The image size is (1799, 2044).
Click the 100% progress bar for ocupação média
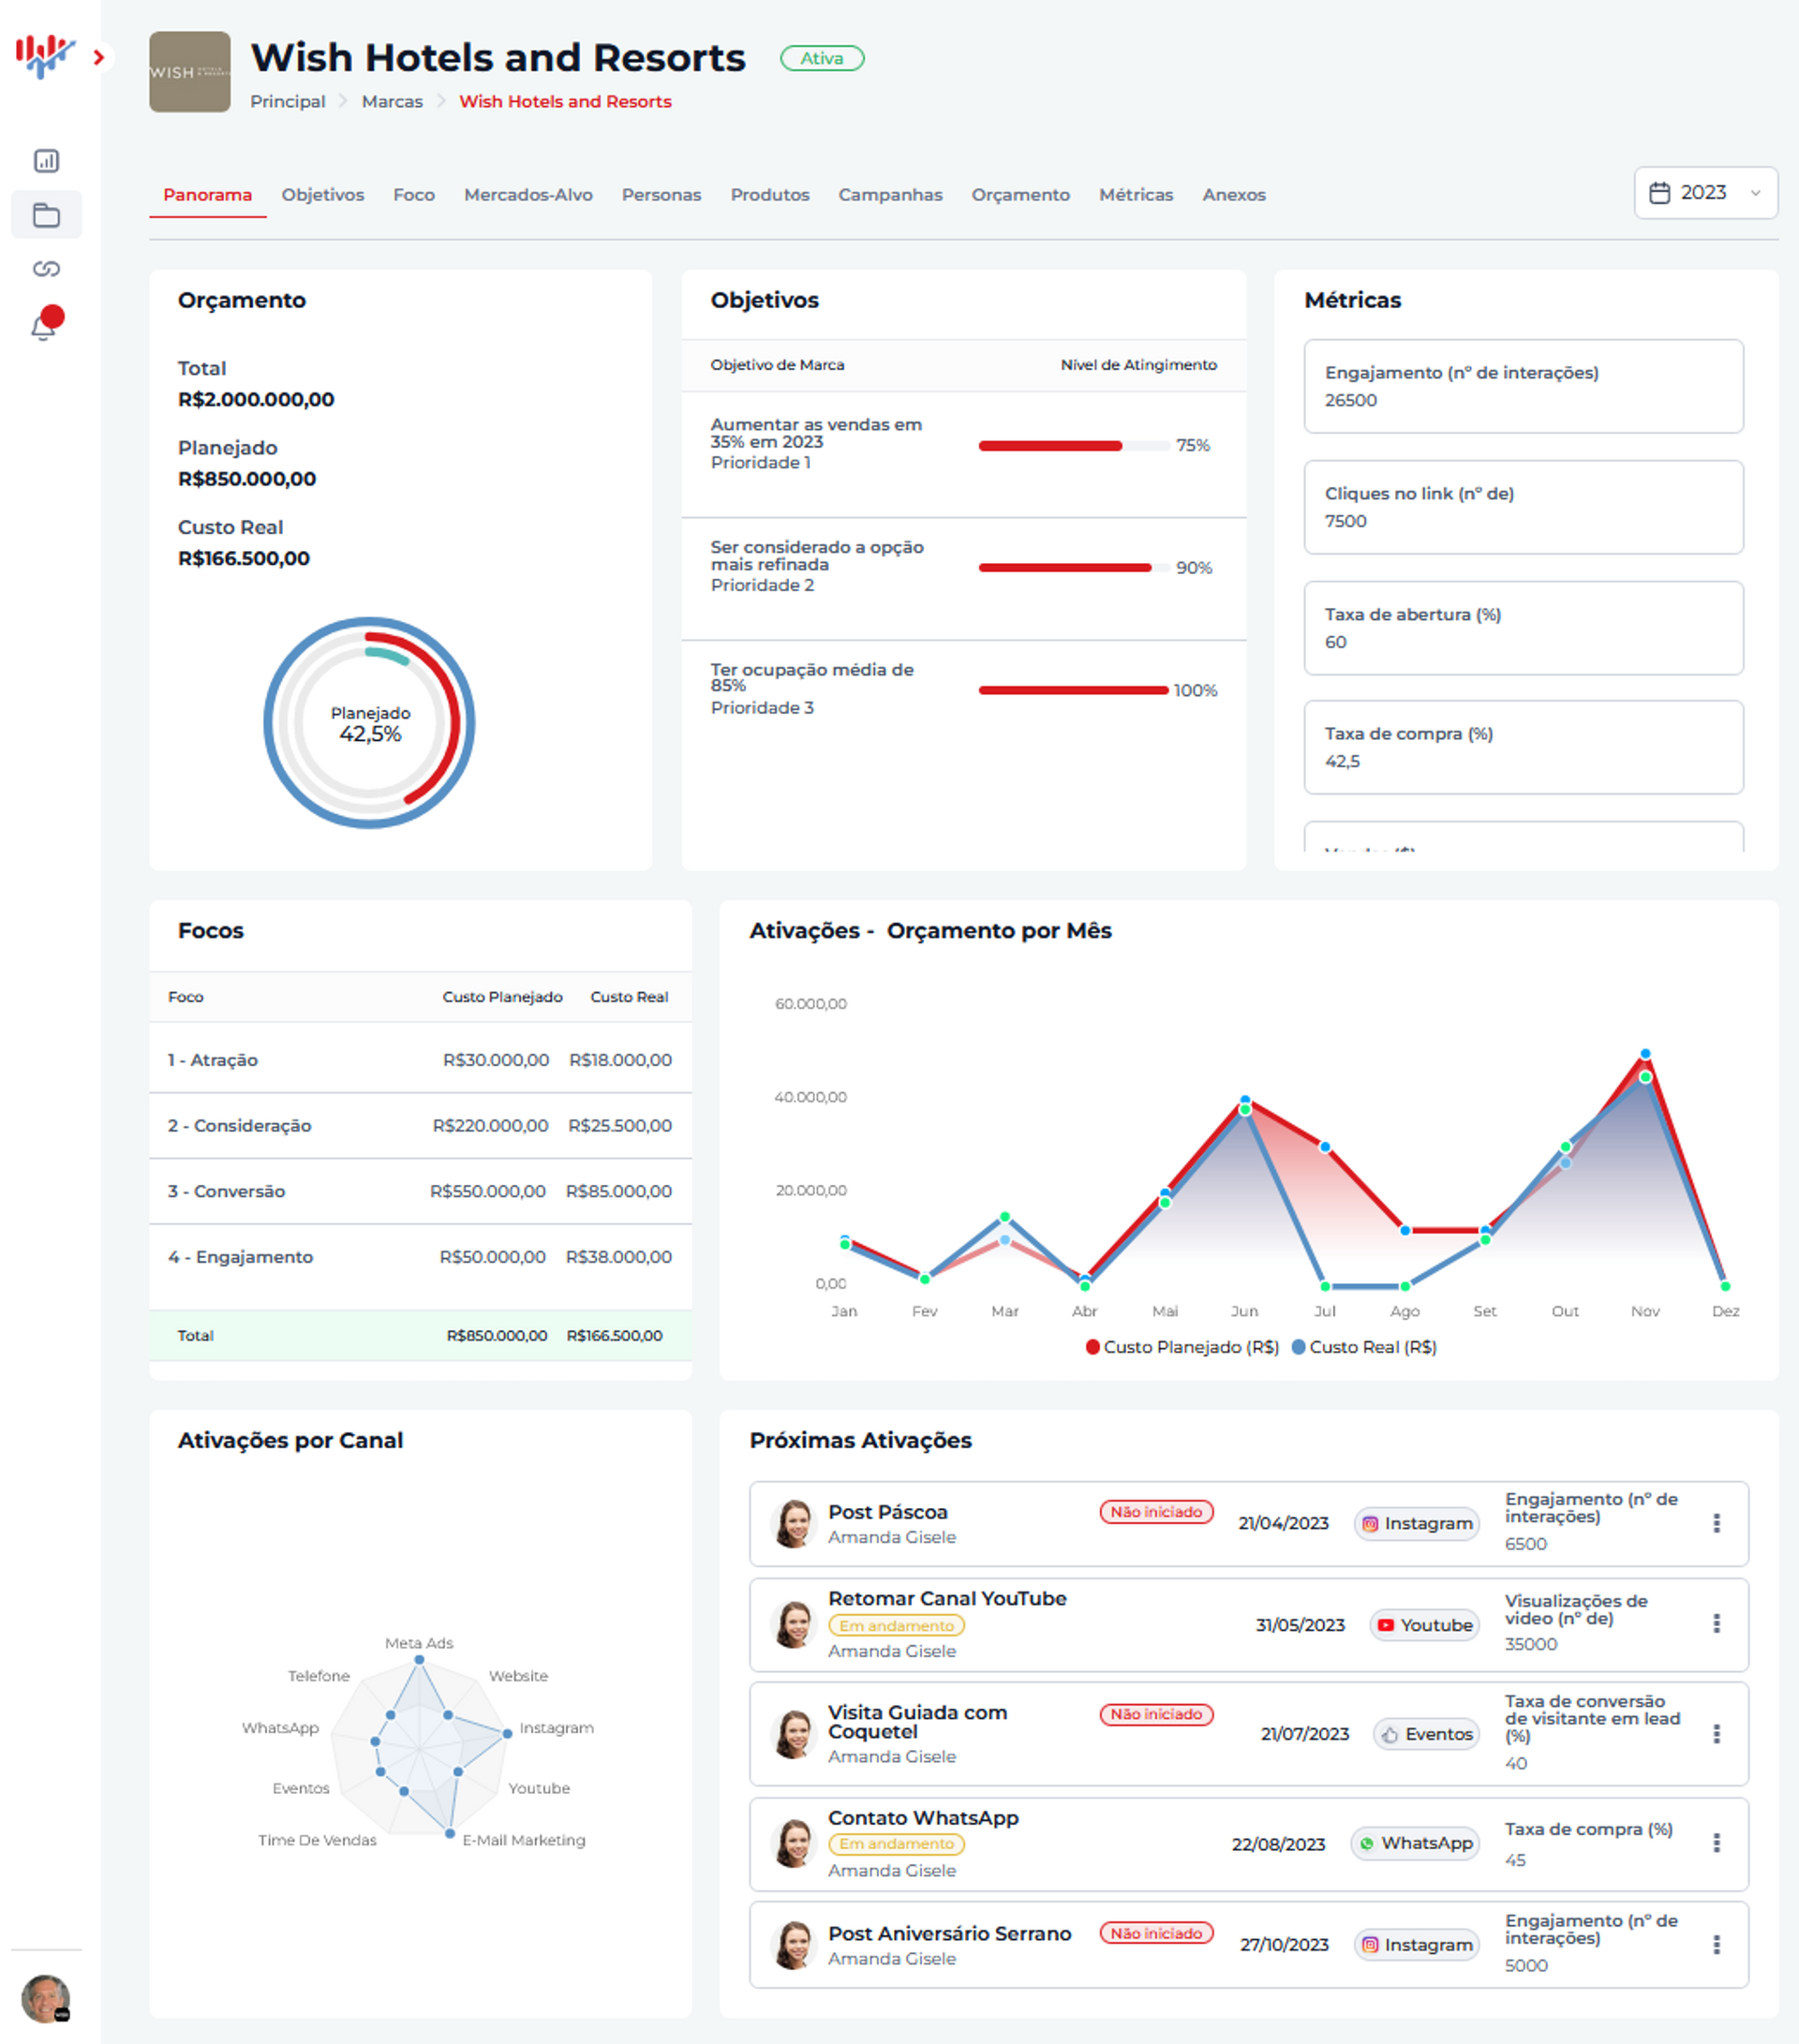coord(1074,690)
